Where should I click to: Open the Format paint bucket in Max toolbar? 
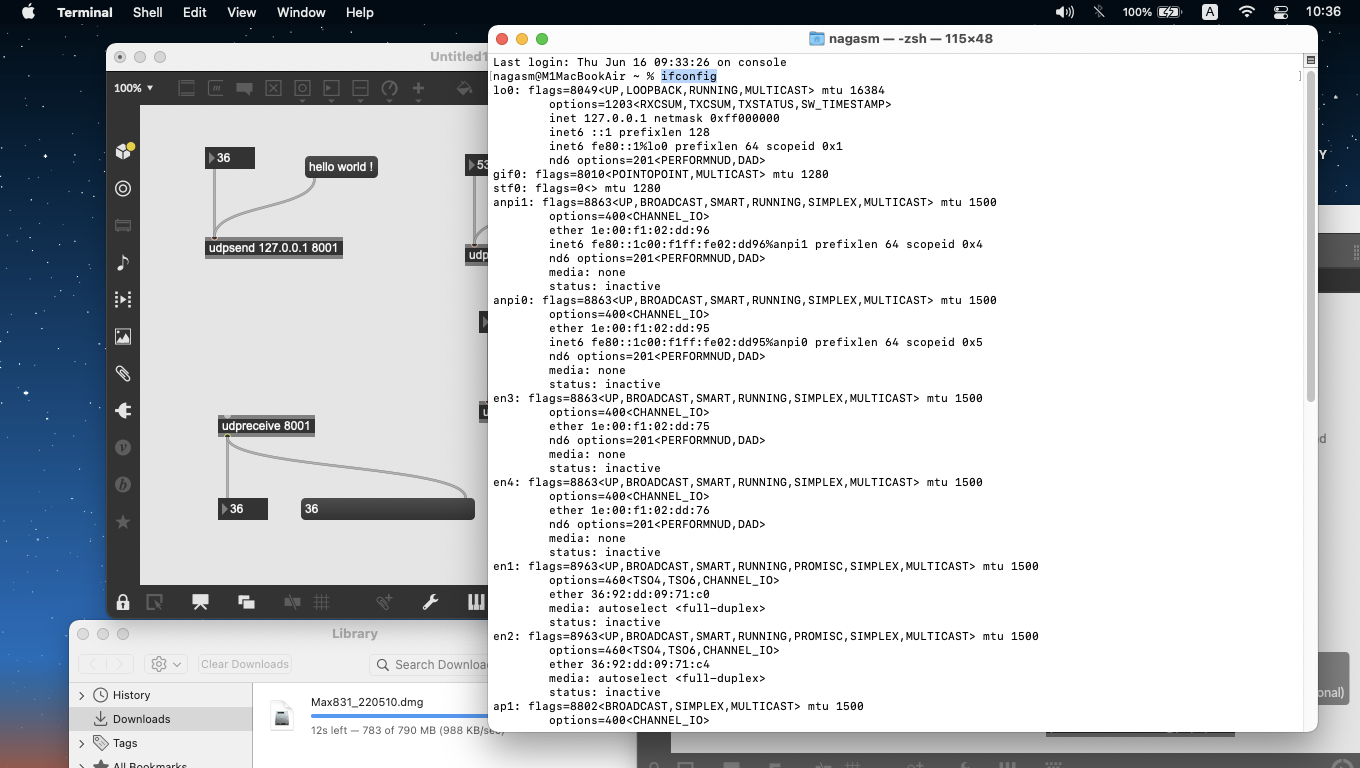(x=464, y=88)
